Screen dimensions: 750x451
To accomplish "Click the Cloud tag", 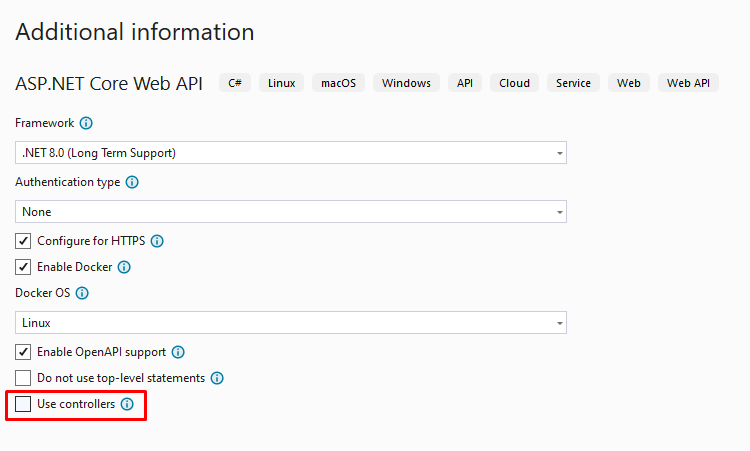I will [x=515, y=83].
